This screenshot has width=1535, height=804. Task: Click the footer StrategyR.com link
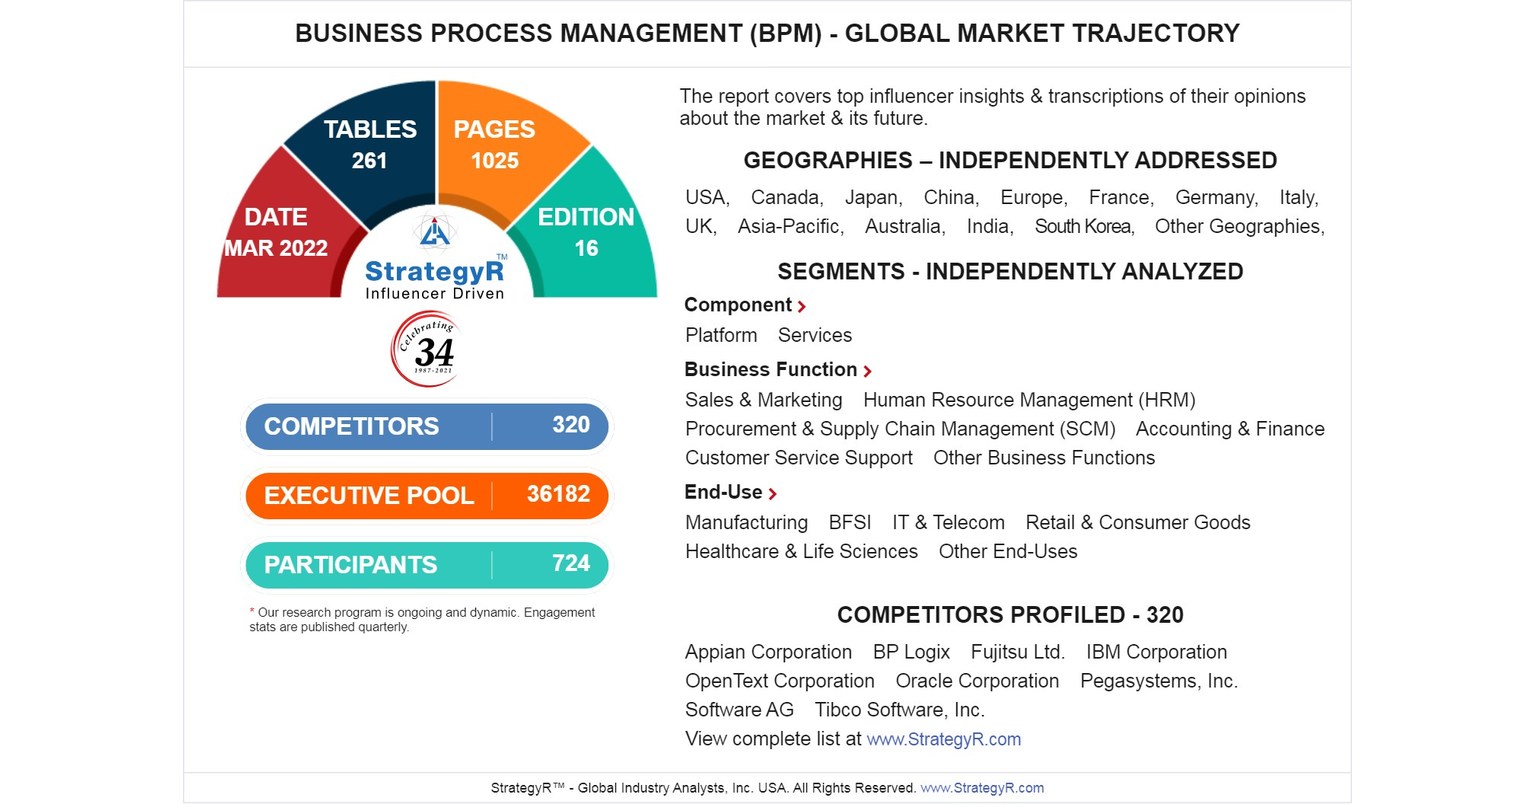tap(981, 787)
